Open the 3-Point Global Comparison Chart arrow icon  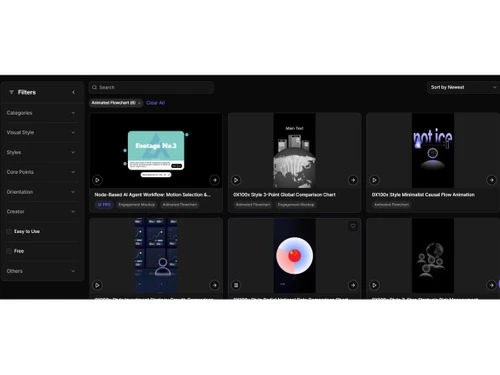click(353, 180)
